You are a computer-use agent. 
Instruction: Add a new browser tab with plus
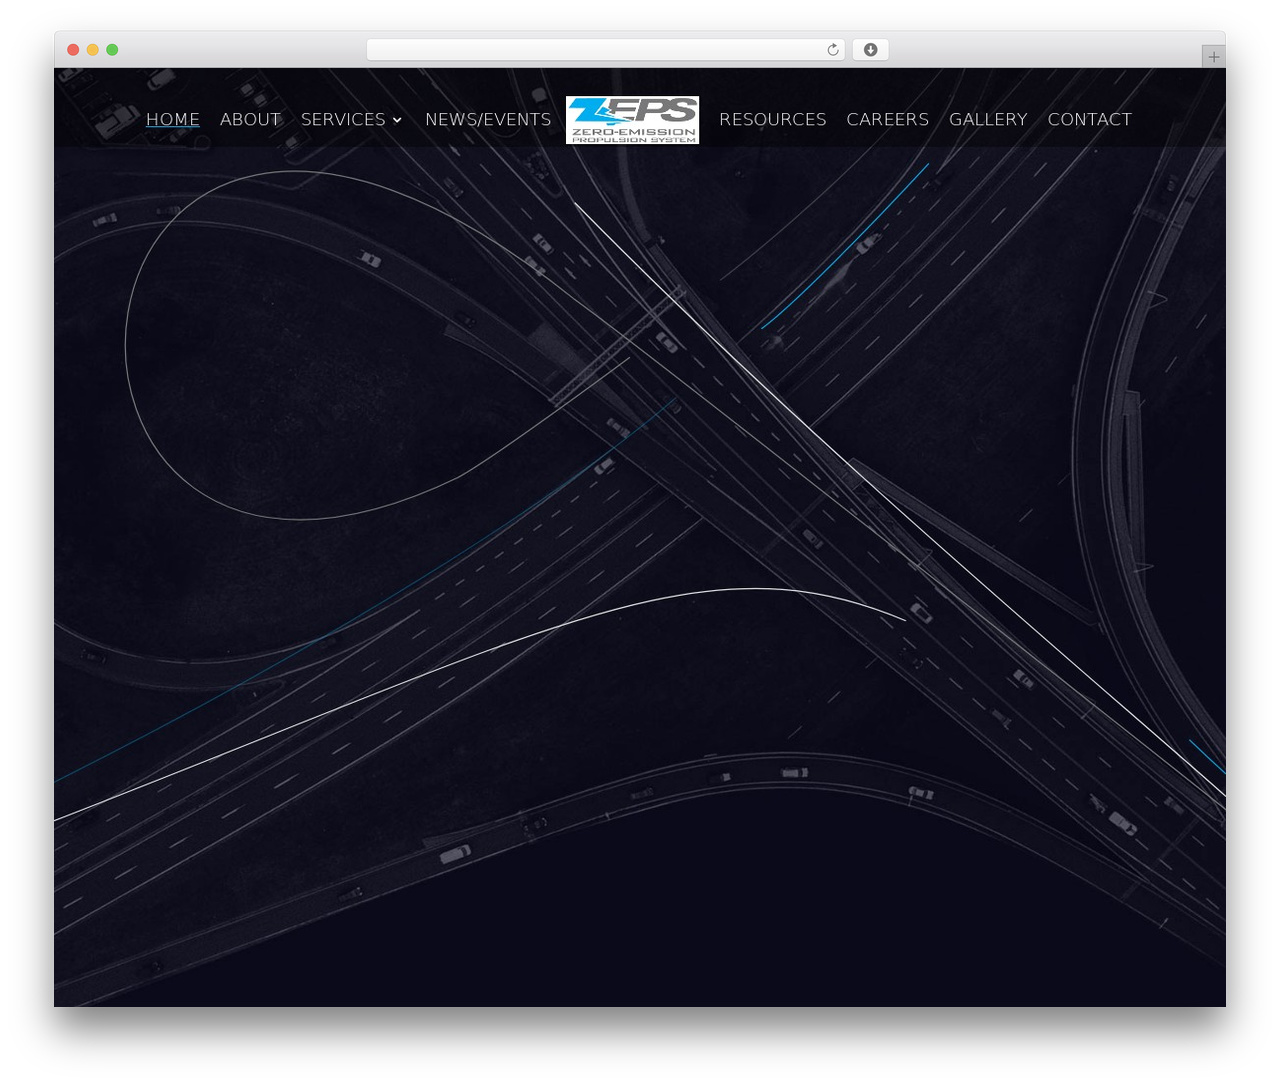click(1213, 57)
